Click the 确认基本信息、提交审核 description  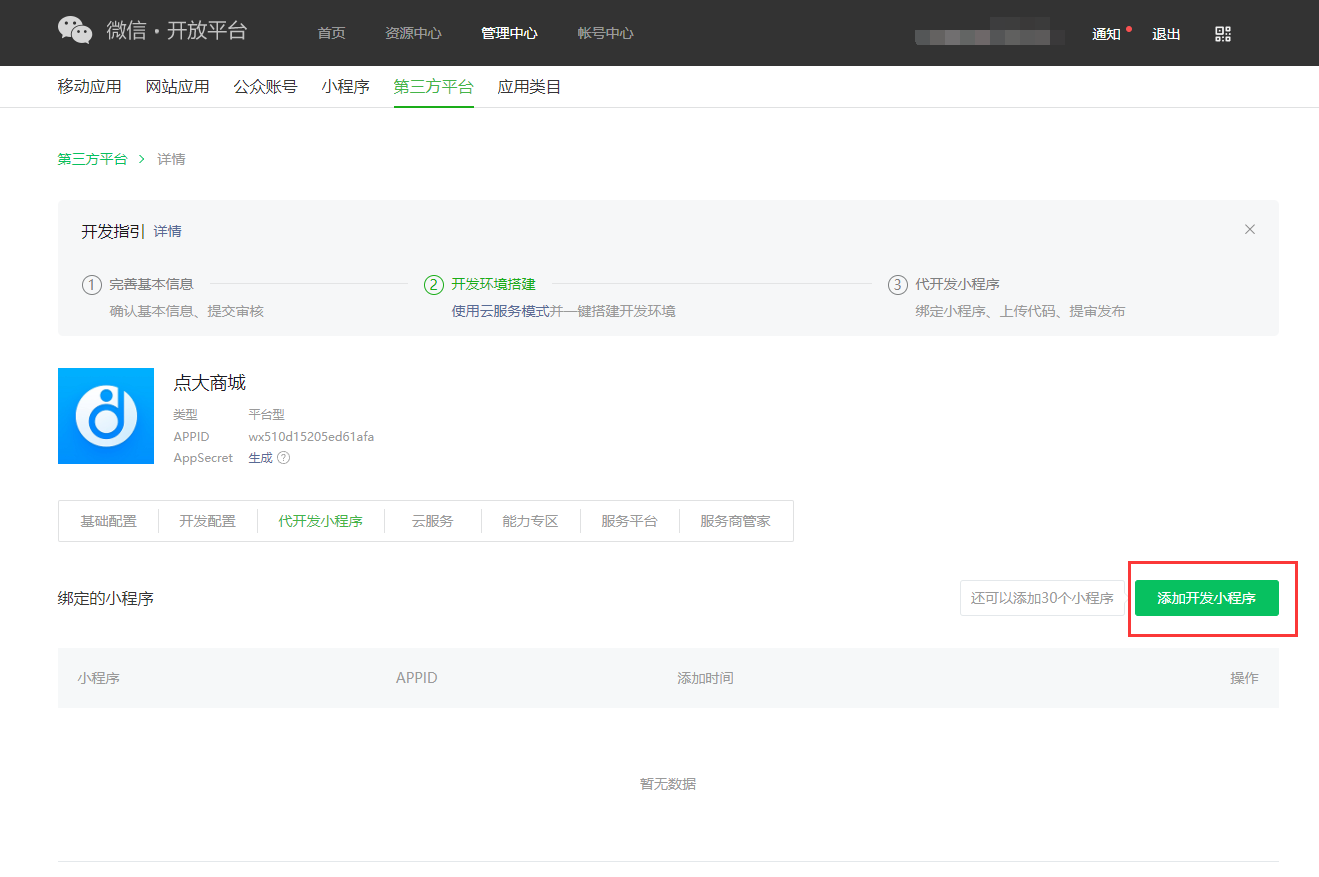coord(187,311)
